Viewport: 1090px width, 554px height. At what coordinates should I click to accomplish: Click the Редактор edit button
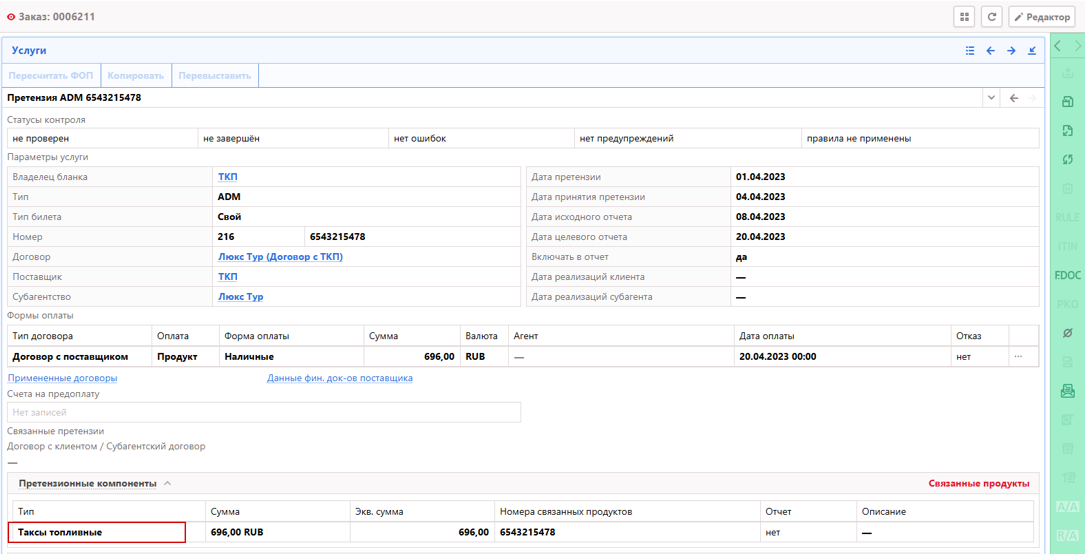1041,17
